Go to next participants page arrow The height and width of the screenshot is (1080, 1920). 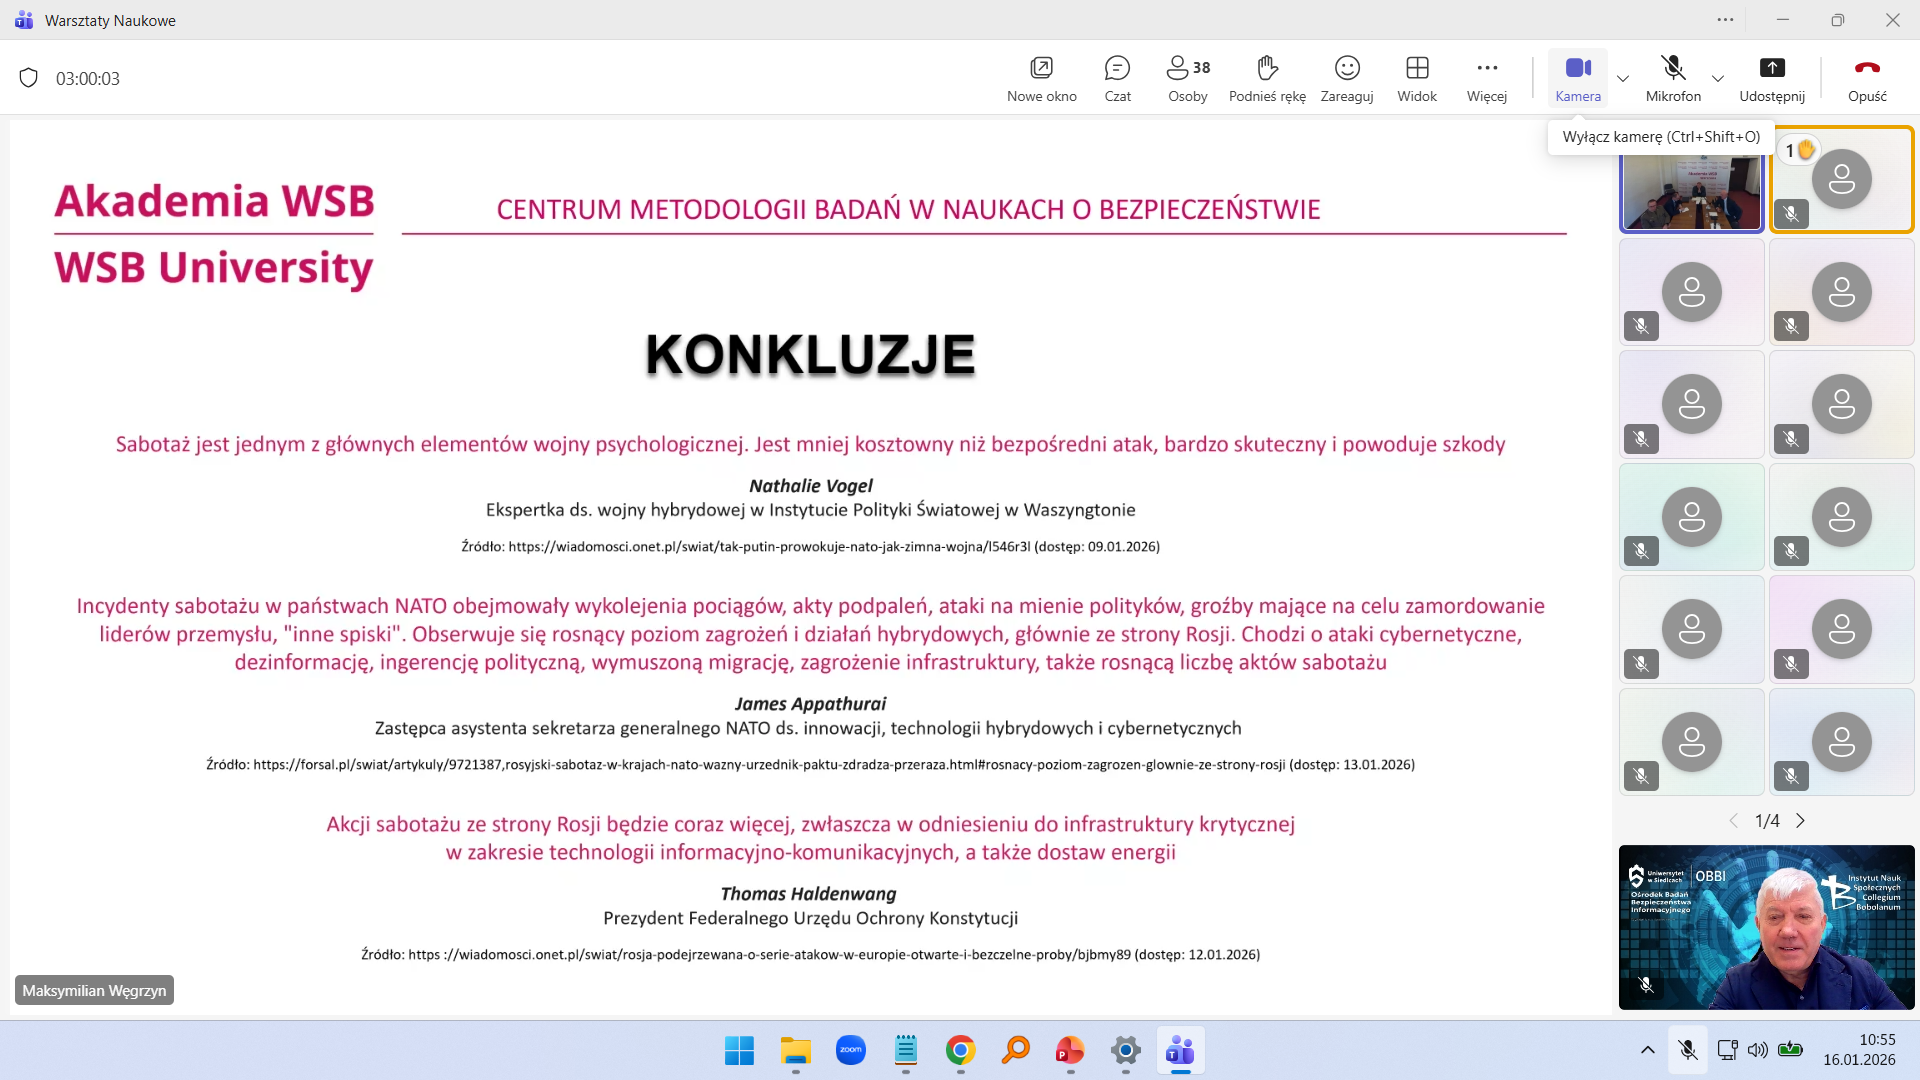(1800, 821)
